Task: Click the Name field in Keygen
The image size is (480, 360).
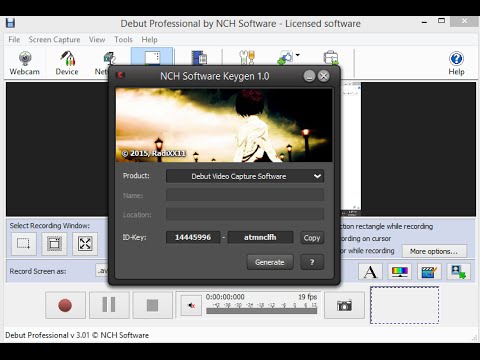Action: coord(245,195)
